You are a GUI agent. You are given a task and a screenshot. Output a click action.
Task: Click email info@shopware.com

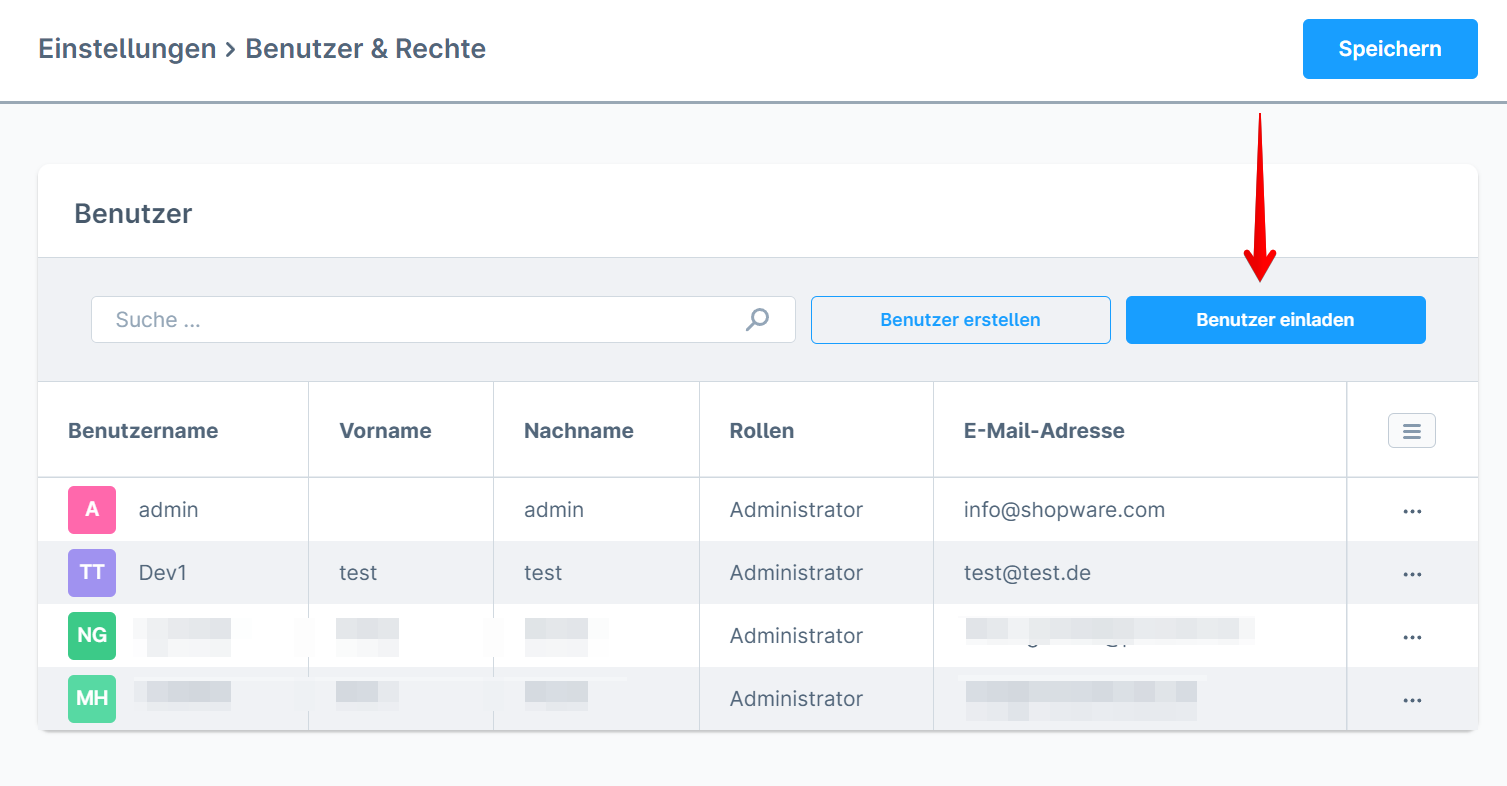click(1065, 510)
